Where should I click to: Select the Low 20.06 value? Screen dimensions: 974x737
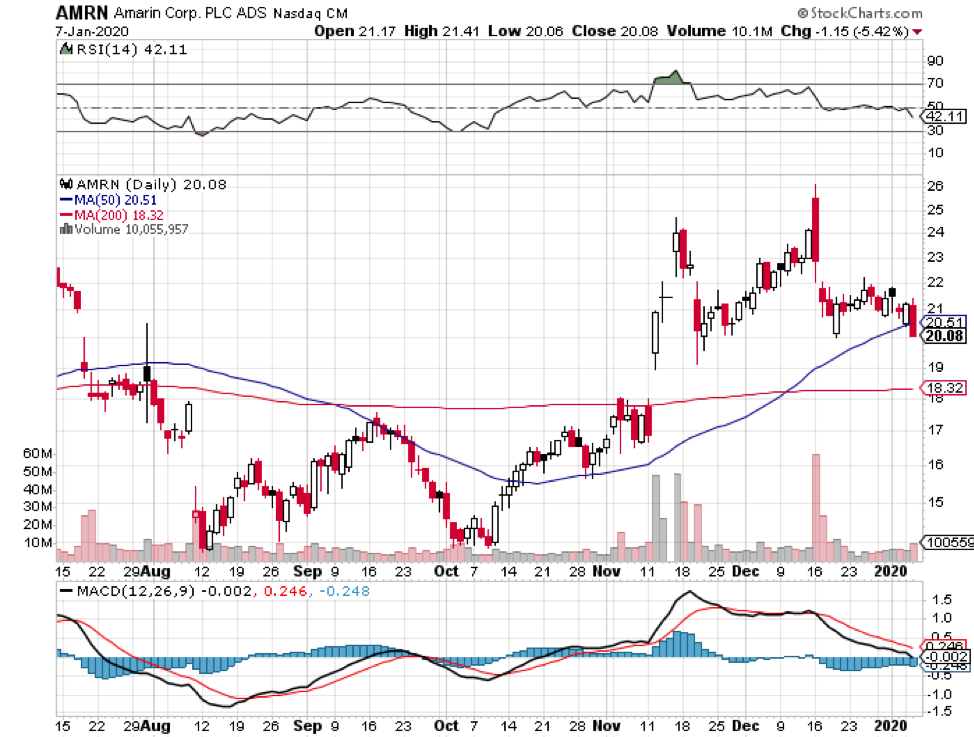pos(526,31)
